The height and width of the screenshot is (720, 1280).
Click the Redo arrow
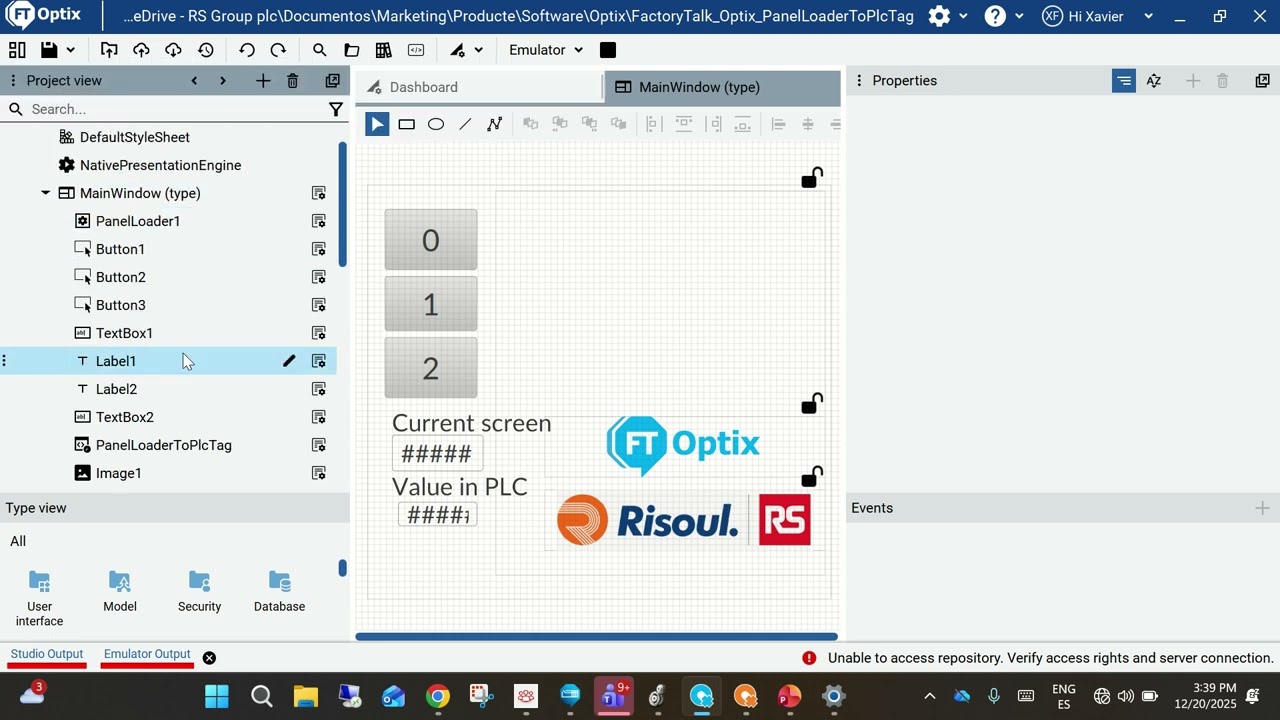click(x=278, y=50)
